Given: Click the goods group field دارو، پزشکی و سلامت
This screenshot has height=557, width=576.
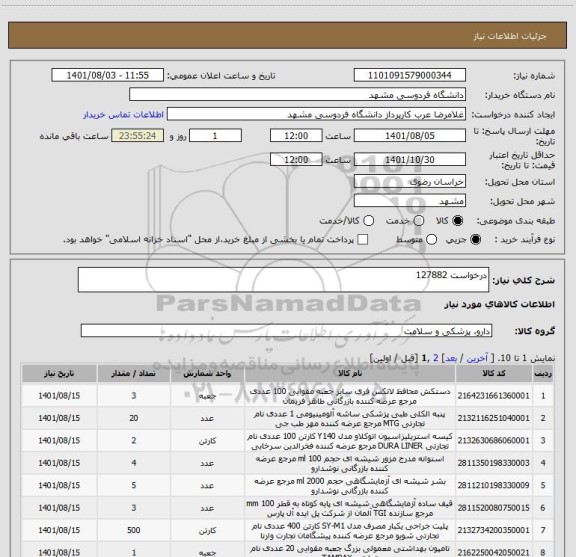Looking at the screenshot, I should pos(286,330).
